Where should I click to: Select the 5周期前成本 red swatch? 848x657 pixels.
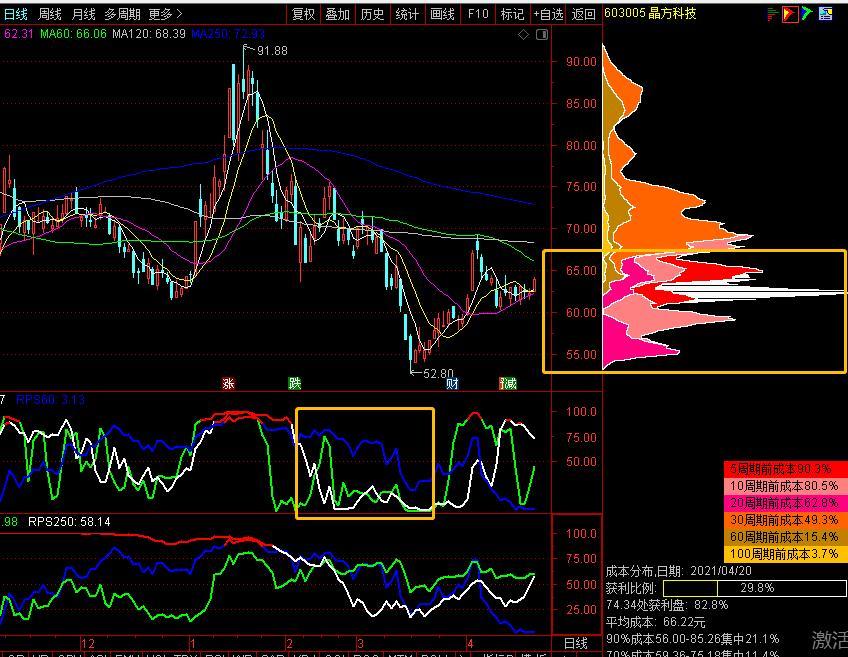[785, 469]
